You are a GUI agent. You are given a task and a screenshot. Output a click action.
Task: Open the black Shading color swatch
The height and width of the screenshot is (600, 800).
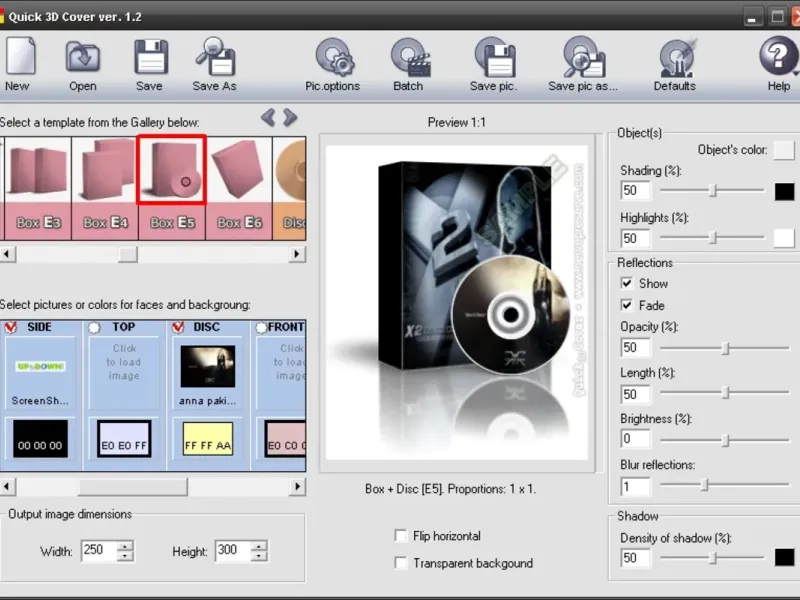[x=784, y=192]
